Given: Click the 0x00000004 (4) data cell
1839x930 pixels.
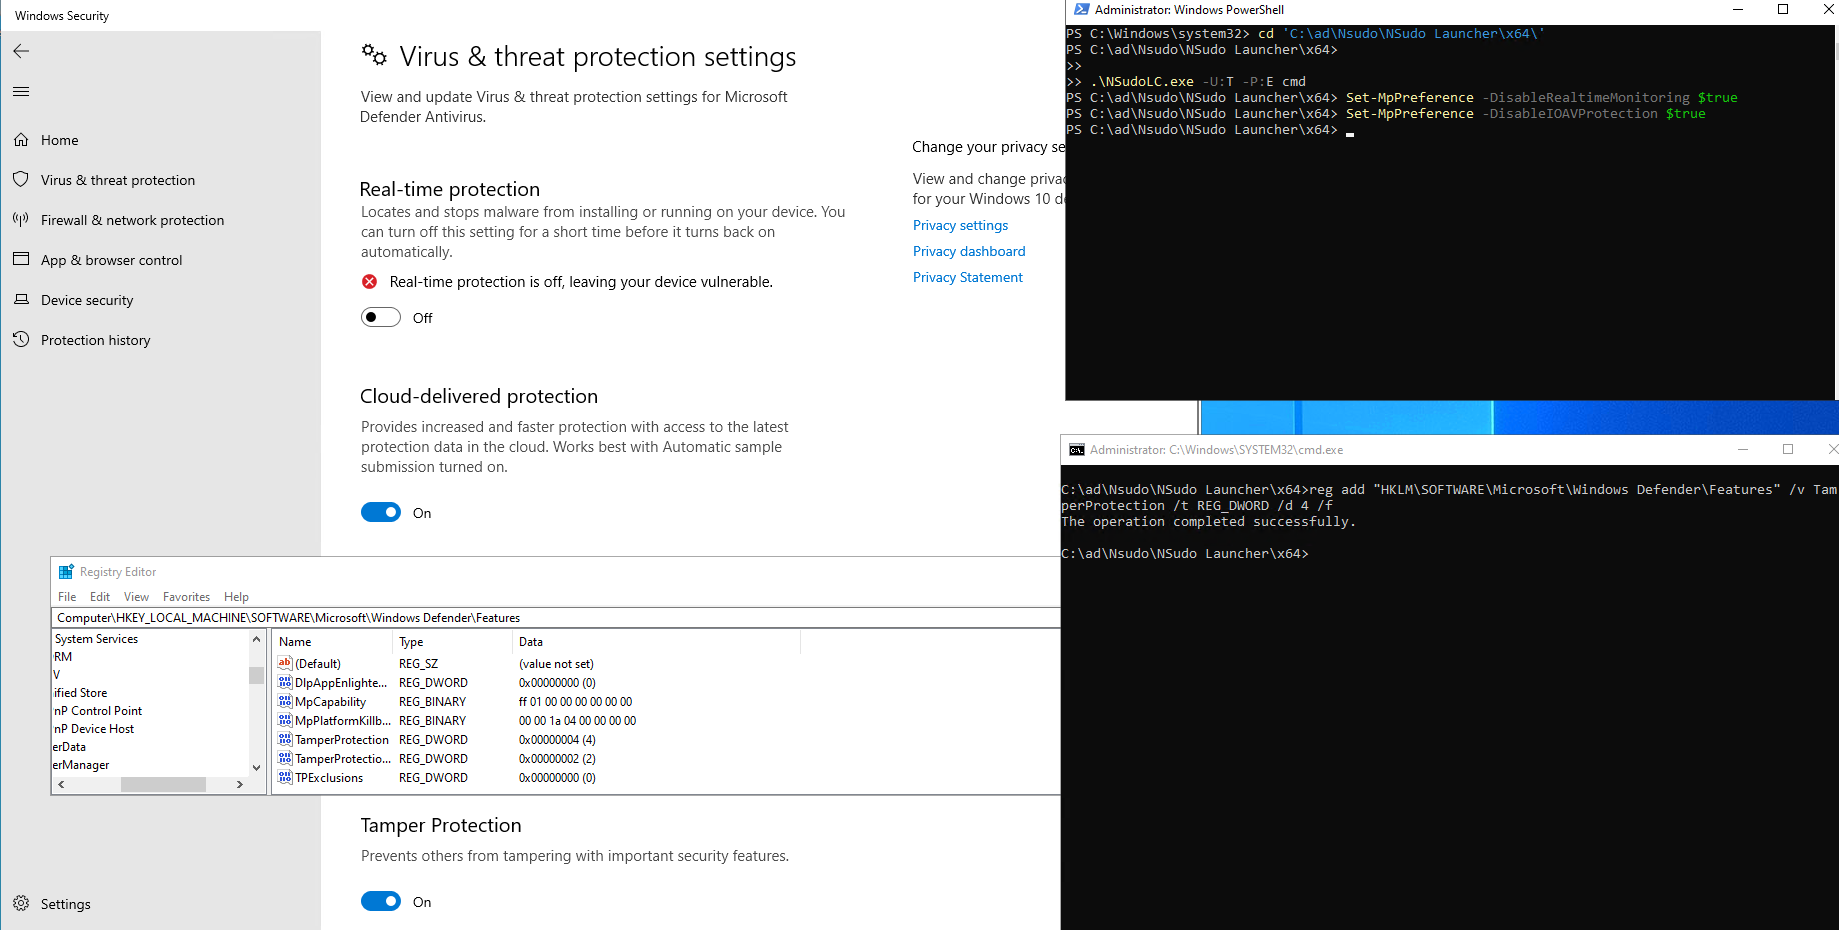Looking at the screenshot, I should click(x=557, y=739).
